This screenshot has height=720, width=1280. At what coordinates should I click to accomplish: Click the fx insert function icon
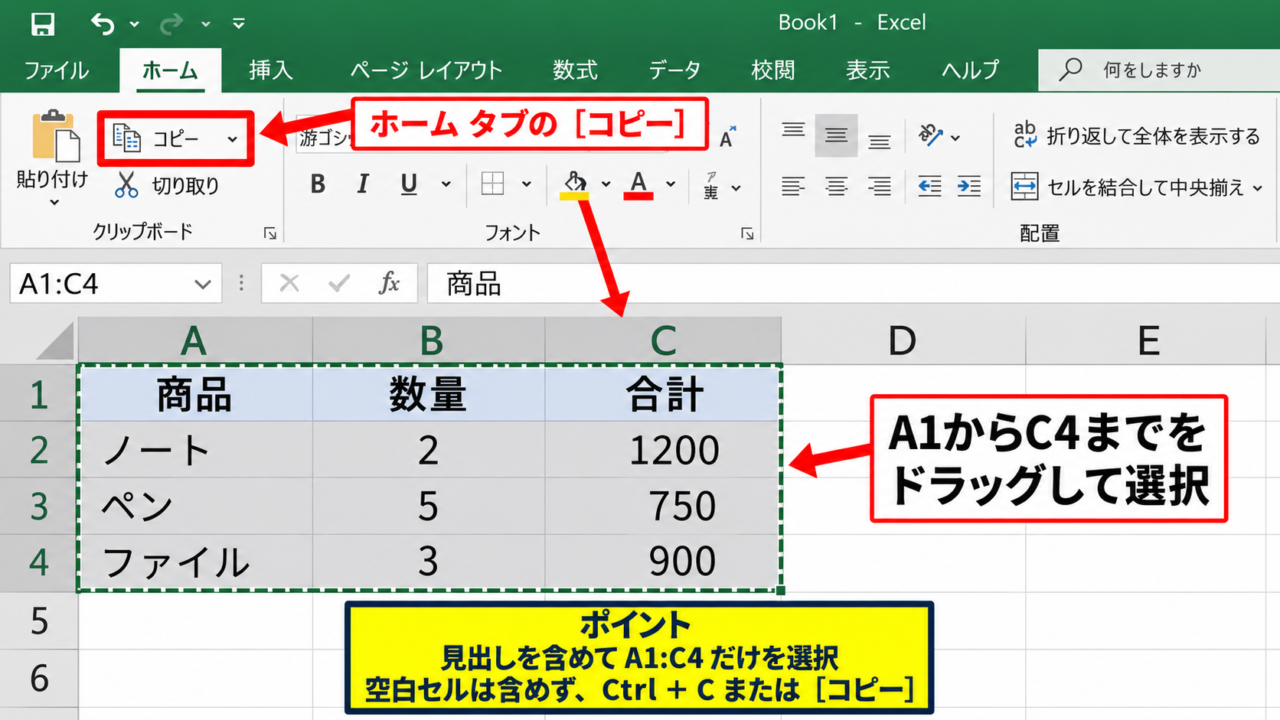pyautogui.click(x=389, y=284)
